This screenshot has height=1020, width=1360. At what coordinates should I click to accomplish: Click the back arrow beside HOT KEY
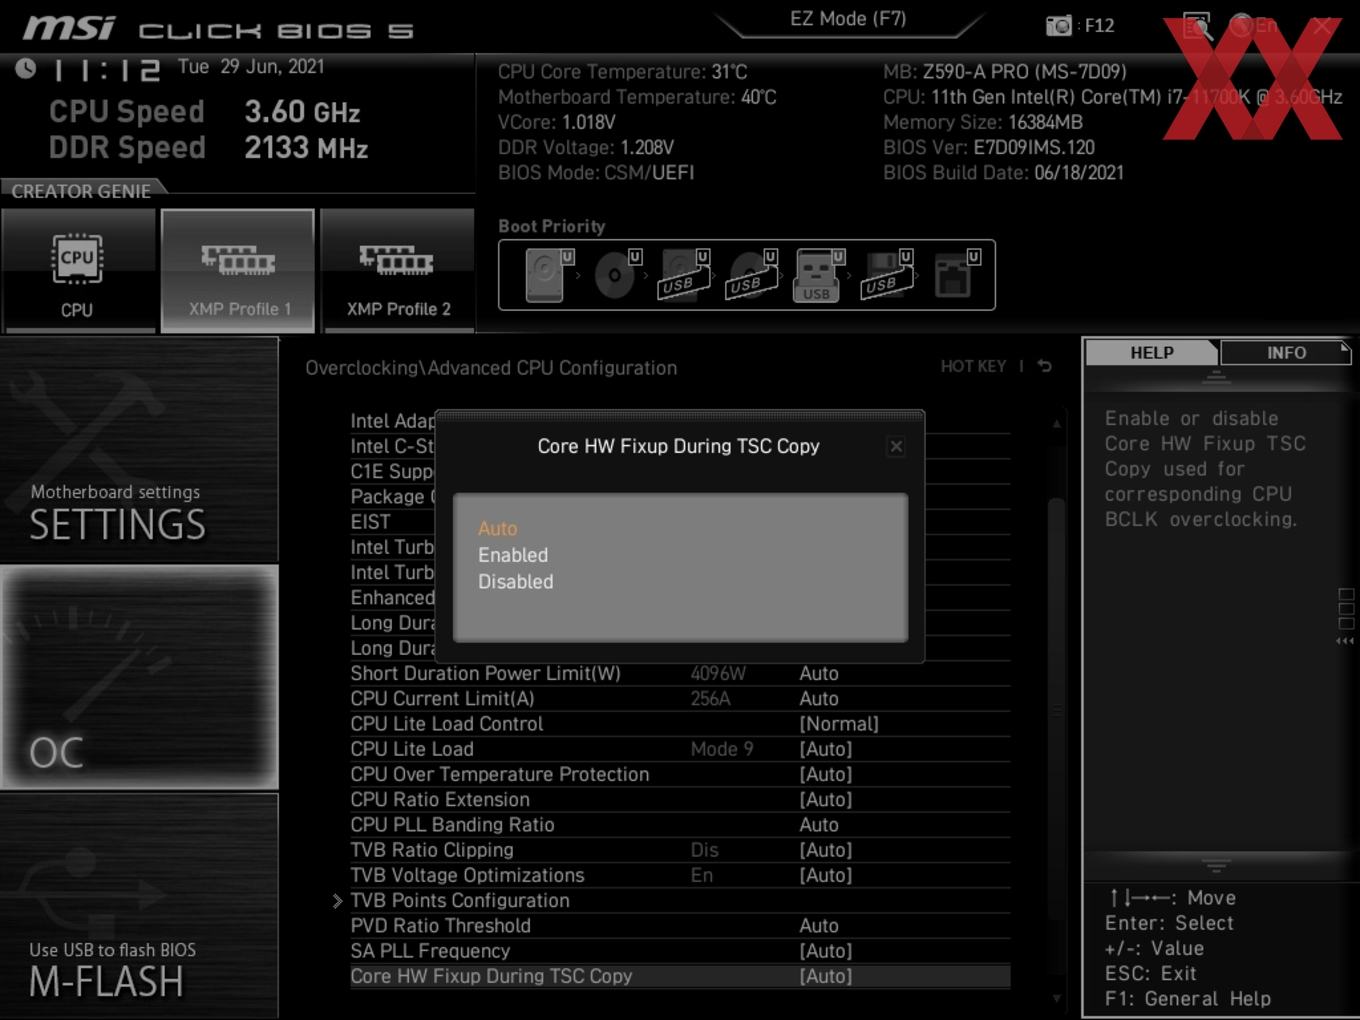[1045, 367]
